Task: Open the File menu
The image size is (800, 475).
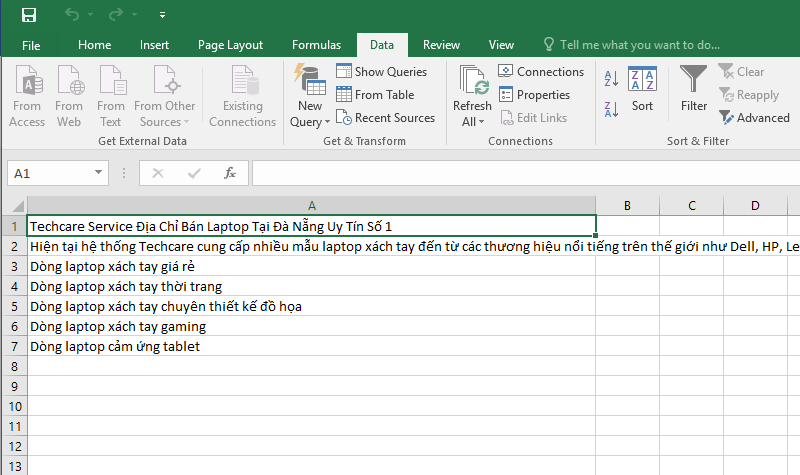Action: click(31, 45)
